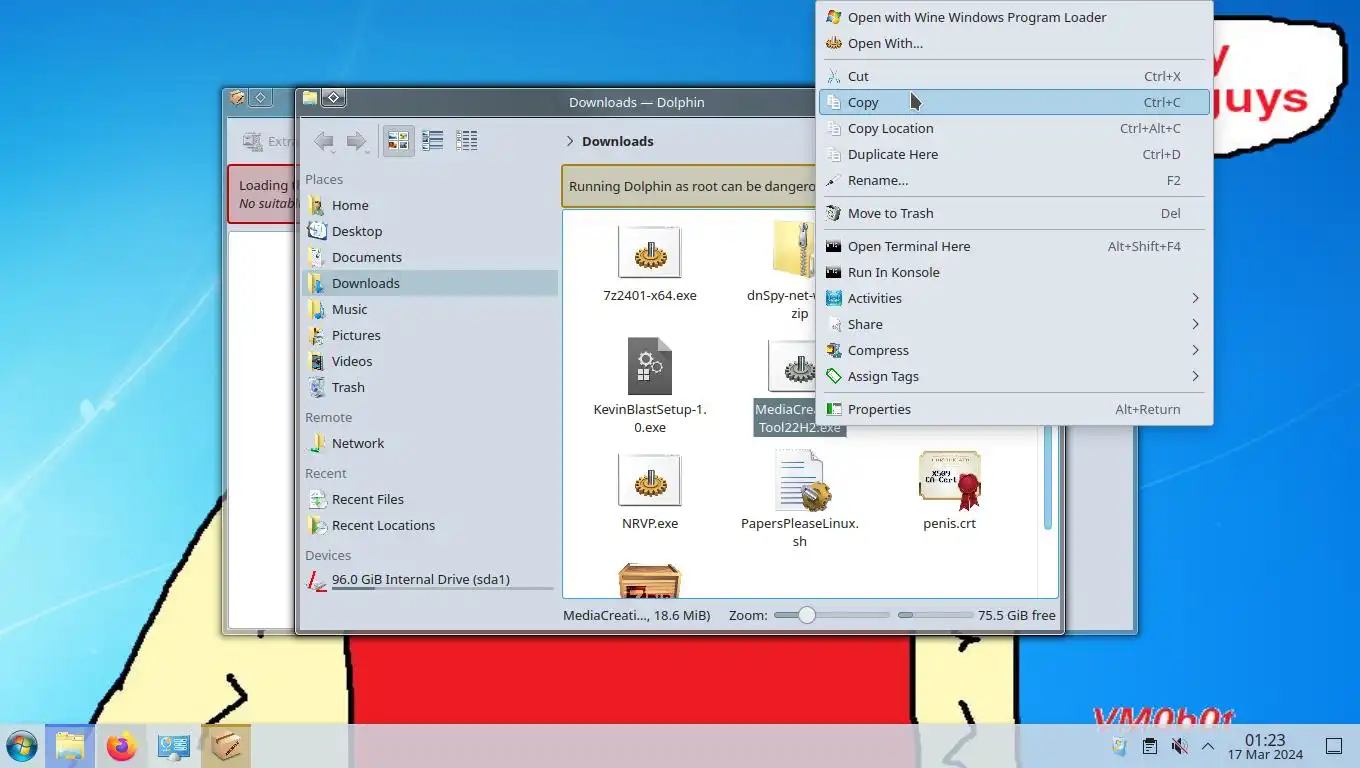The height and width of the screenshot is (768, 1360).
Task: Go forward with the Dolphin forward arrow
Action: tap(357, 141)
